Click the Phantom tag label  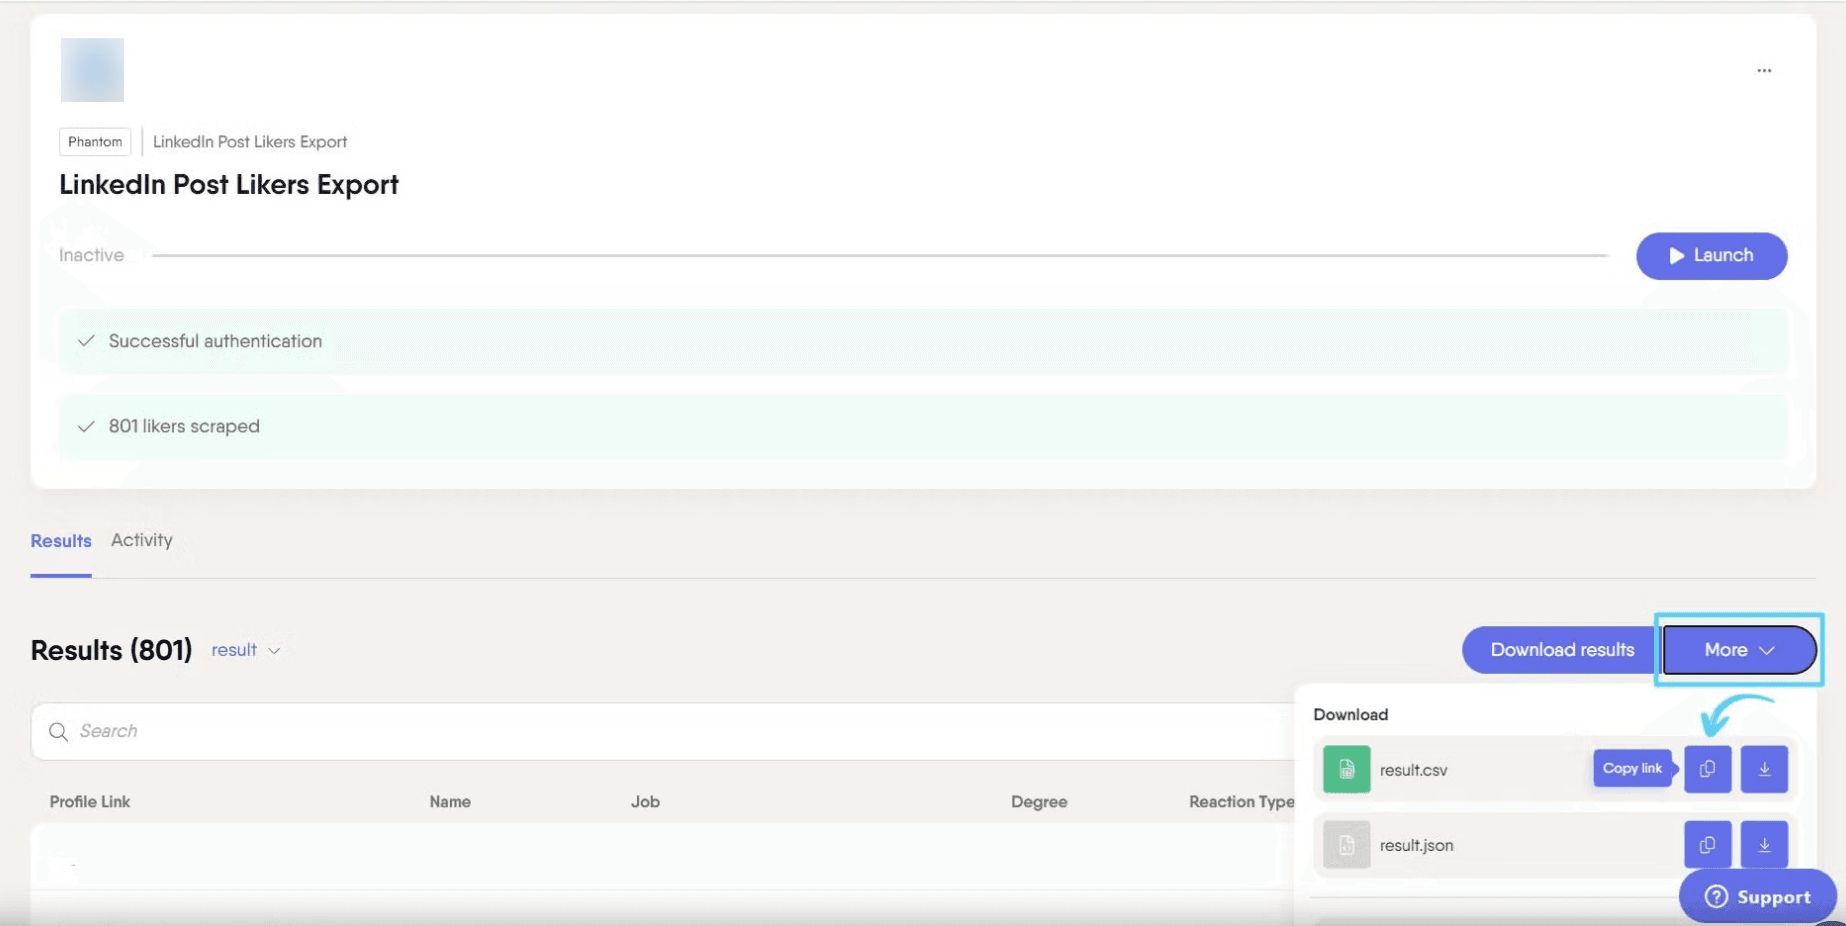click(95, 142)
